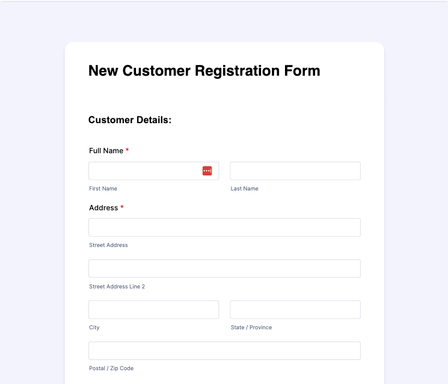Screen dimensions: 448x384
Task: Focus the Last Name input field
Action: (x=295, y=171)
